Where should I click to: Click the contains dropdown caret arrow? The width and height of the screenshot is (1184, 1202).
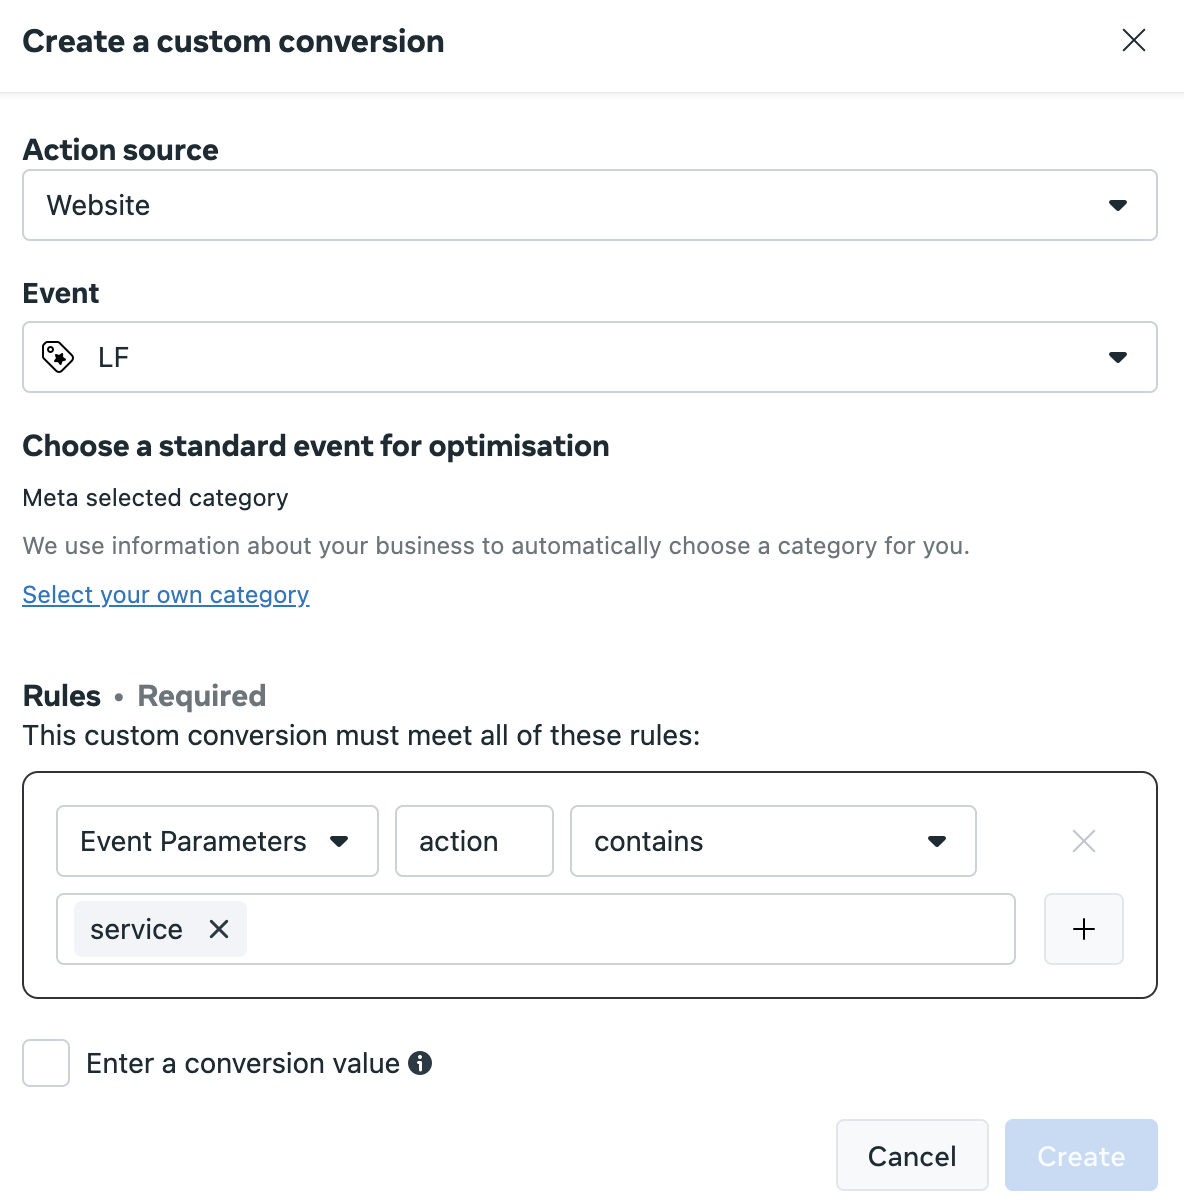pyautogui.click(x=937, y=841)
